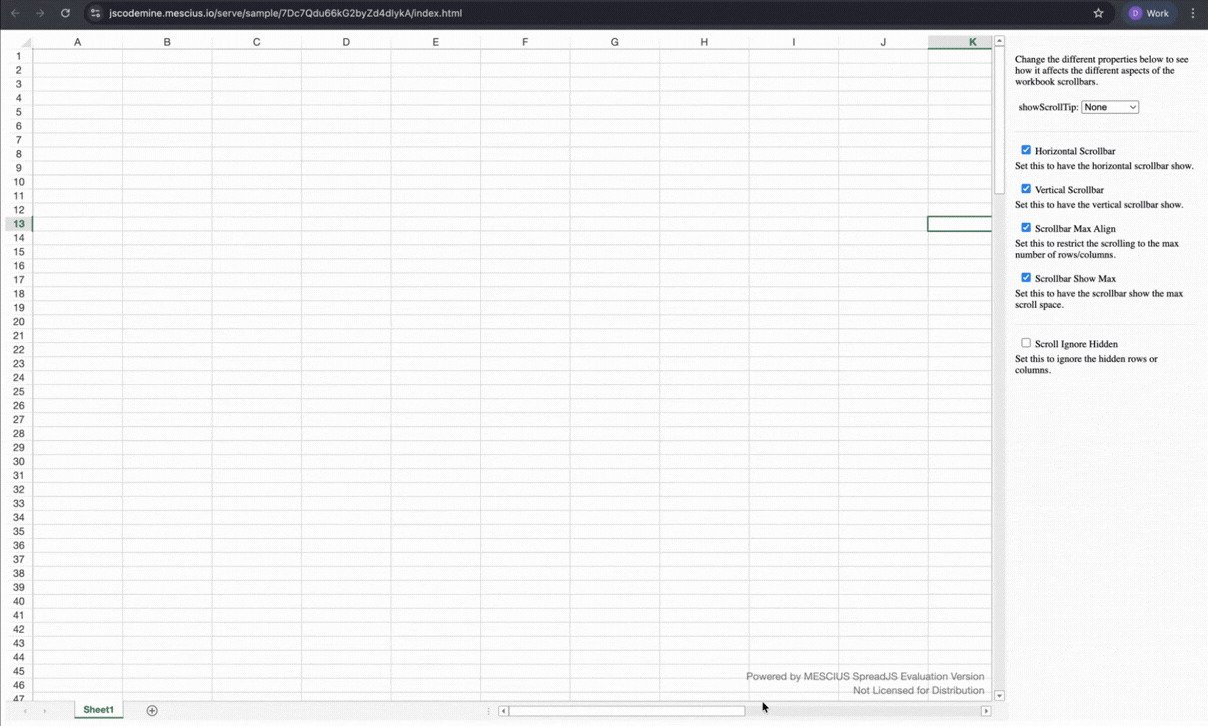Open the showScrollTip dropdown
Image resolution: width=1208 pixels, height=726 pixels.
click(1110, 107)
